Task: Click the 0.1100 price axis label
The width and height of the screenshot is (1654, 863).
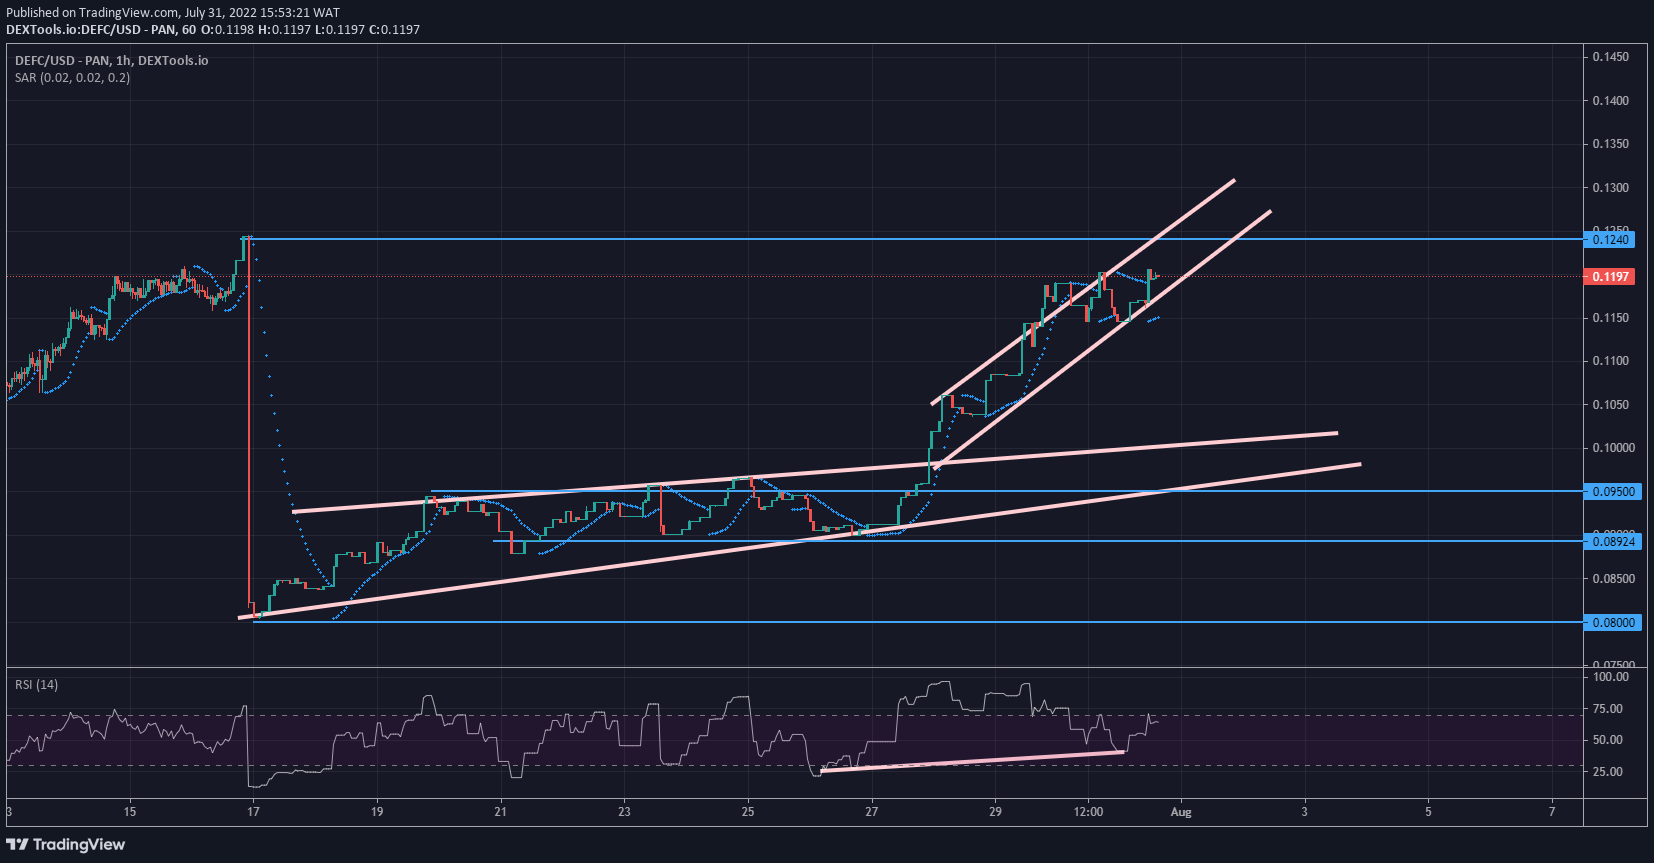Action: tap(1610, 361)
